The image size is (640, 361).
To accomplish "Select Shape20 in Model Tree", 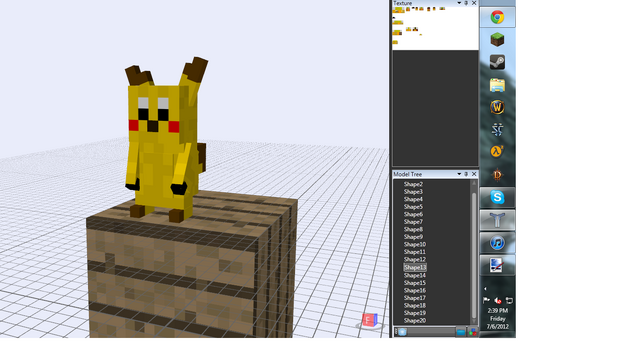I will click(x=415, y=321).
